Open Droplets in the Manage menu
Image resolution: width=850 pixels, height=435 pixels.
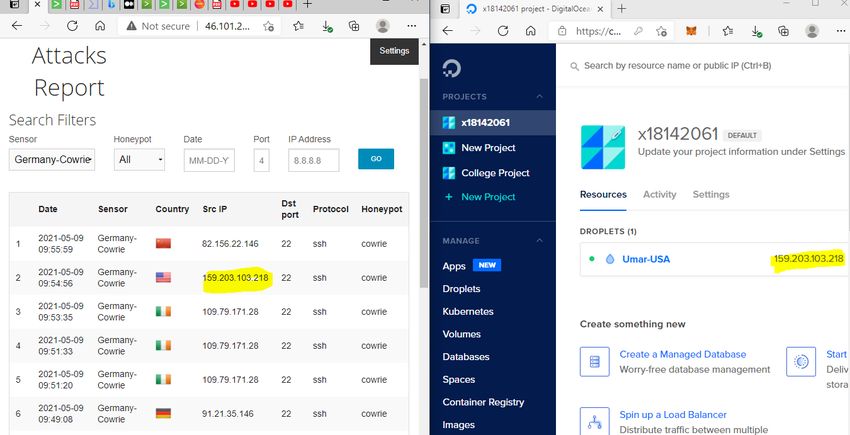click(461, 289)
